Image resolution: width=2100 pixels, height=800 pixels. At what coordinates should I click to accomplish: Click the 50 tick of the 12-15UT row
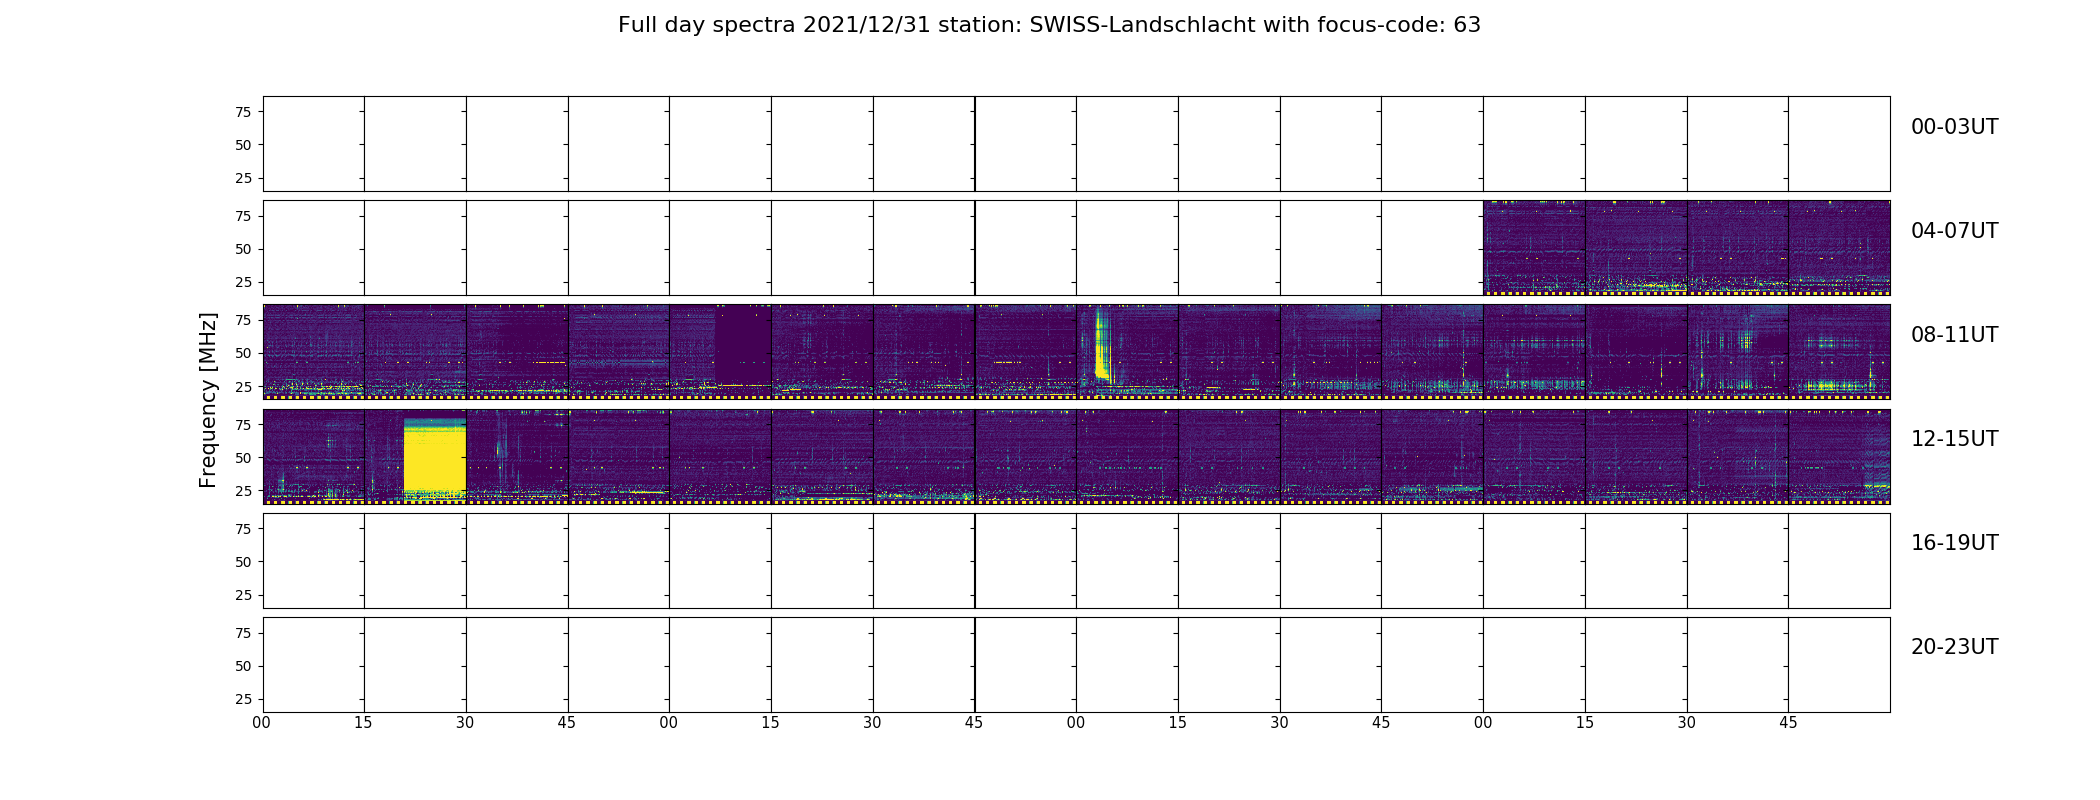coord(243,458)
